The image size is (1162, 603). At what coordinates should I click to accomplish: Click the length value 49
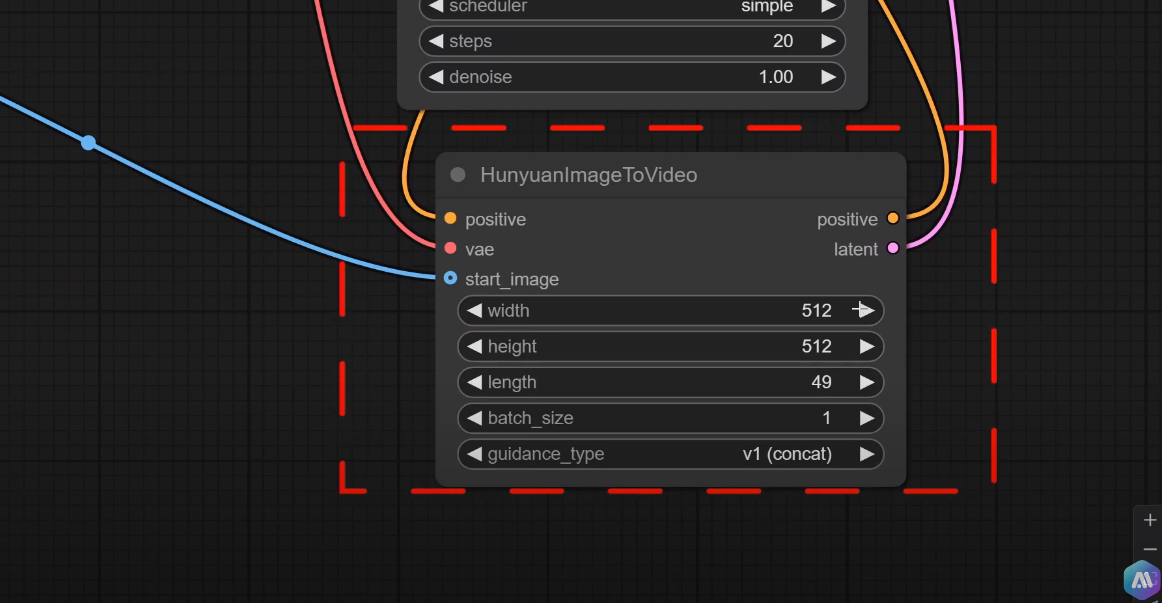(x=821, y=382)
